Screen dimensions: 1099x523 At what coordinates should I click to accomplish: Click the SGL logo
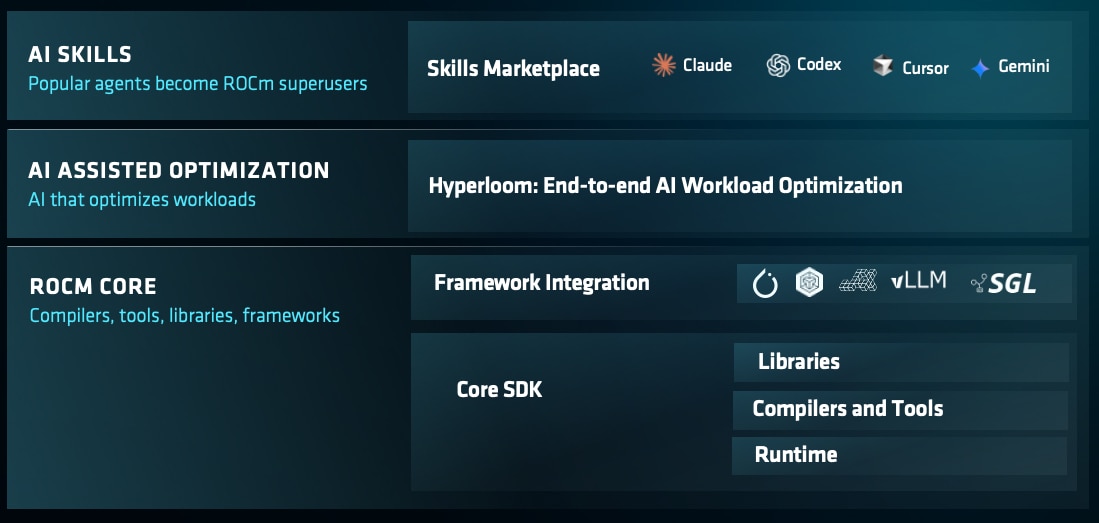click(x=1004, y=283)
